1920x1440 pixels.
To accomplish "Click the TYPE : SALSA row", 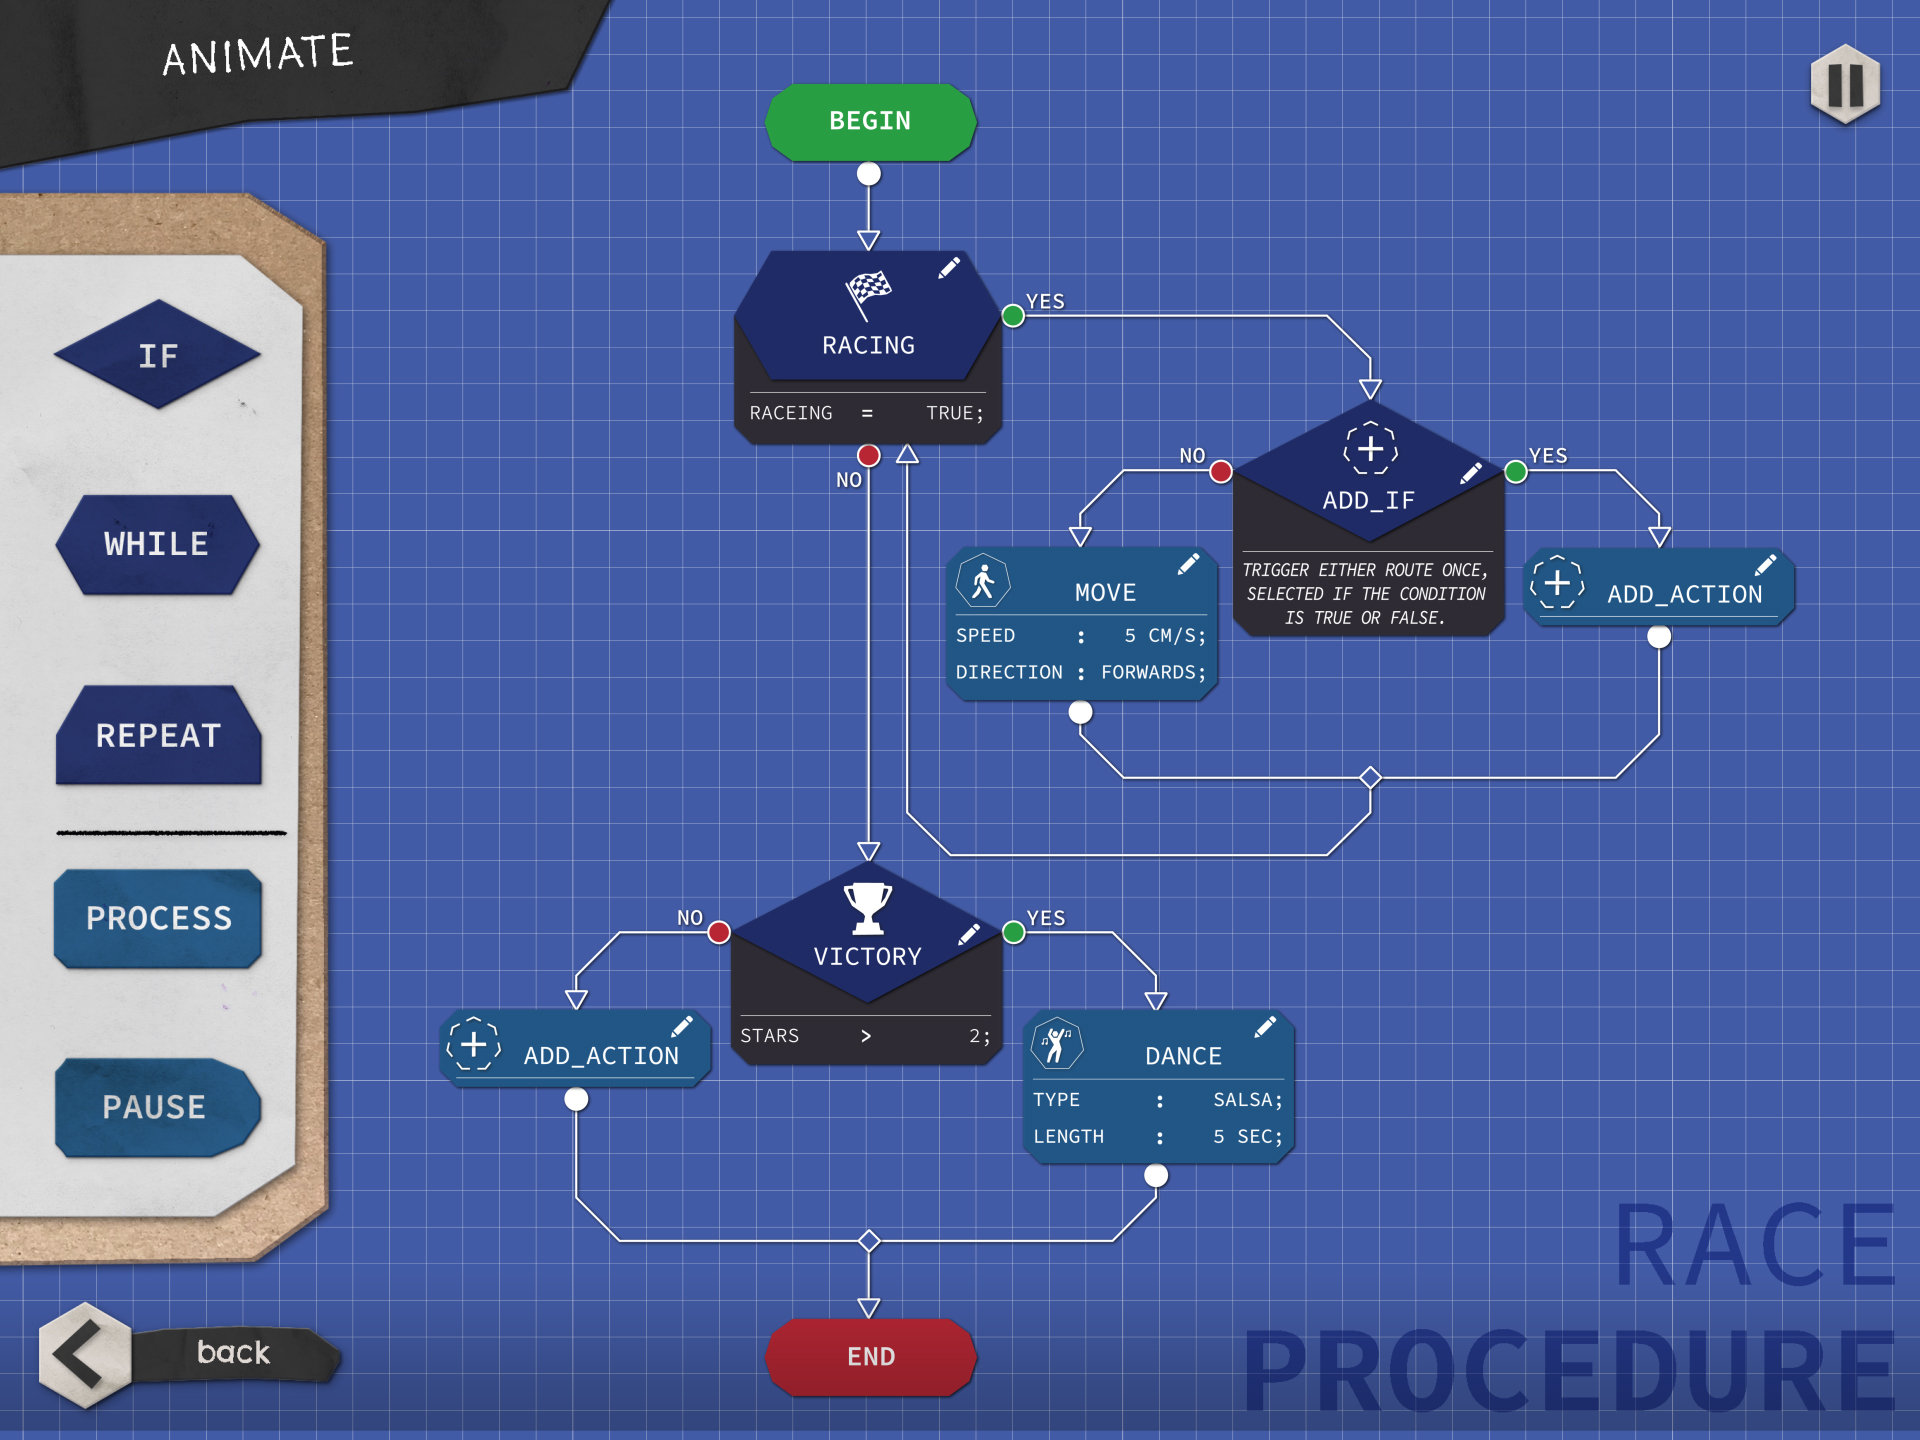I will pos(1158,1100).
